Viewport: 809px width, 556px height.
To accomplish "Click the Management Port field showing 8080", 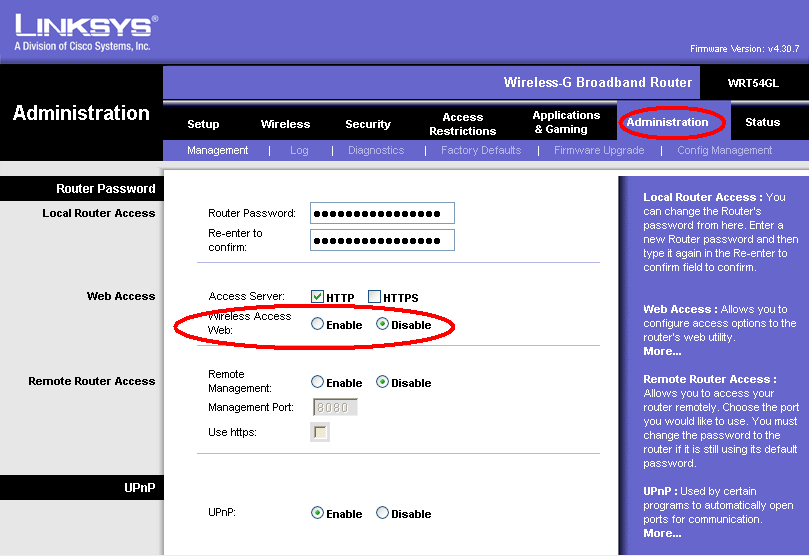I will click(x=335, y=407).
